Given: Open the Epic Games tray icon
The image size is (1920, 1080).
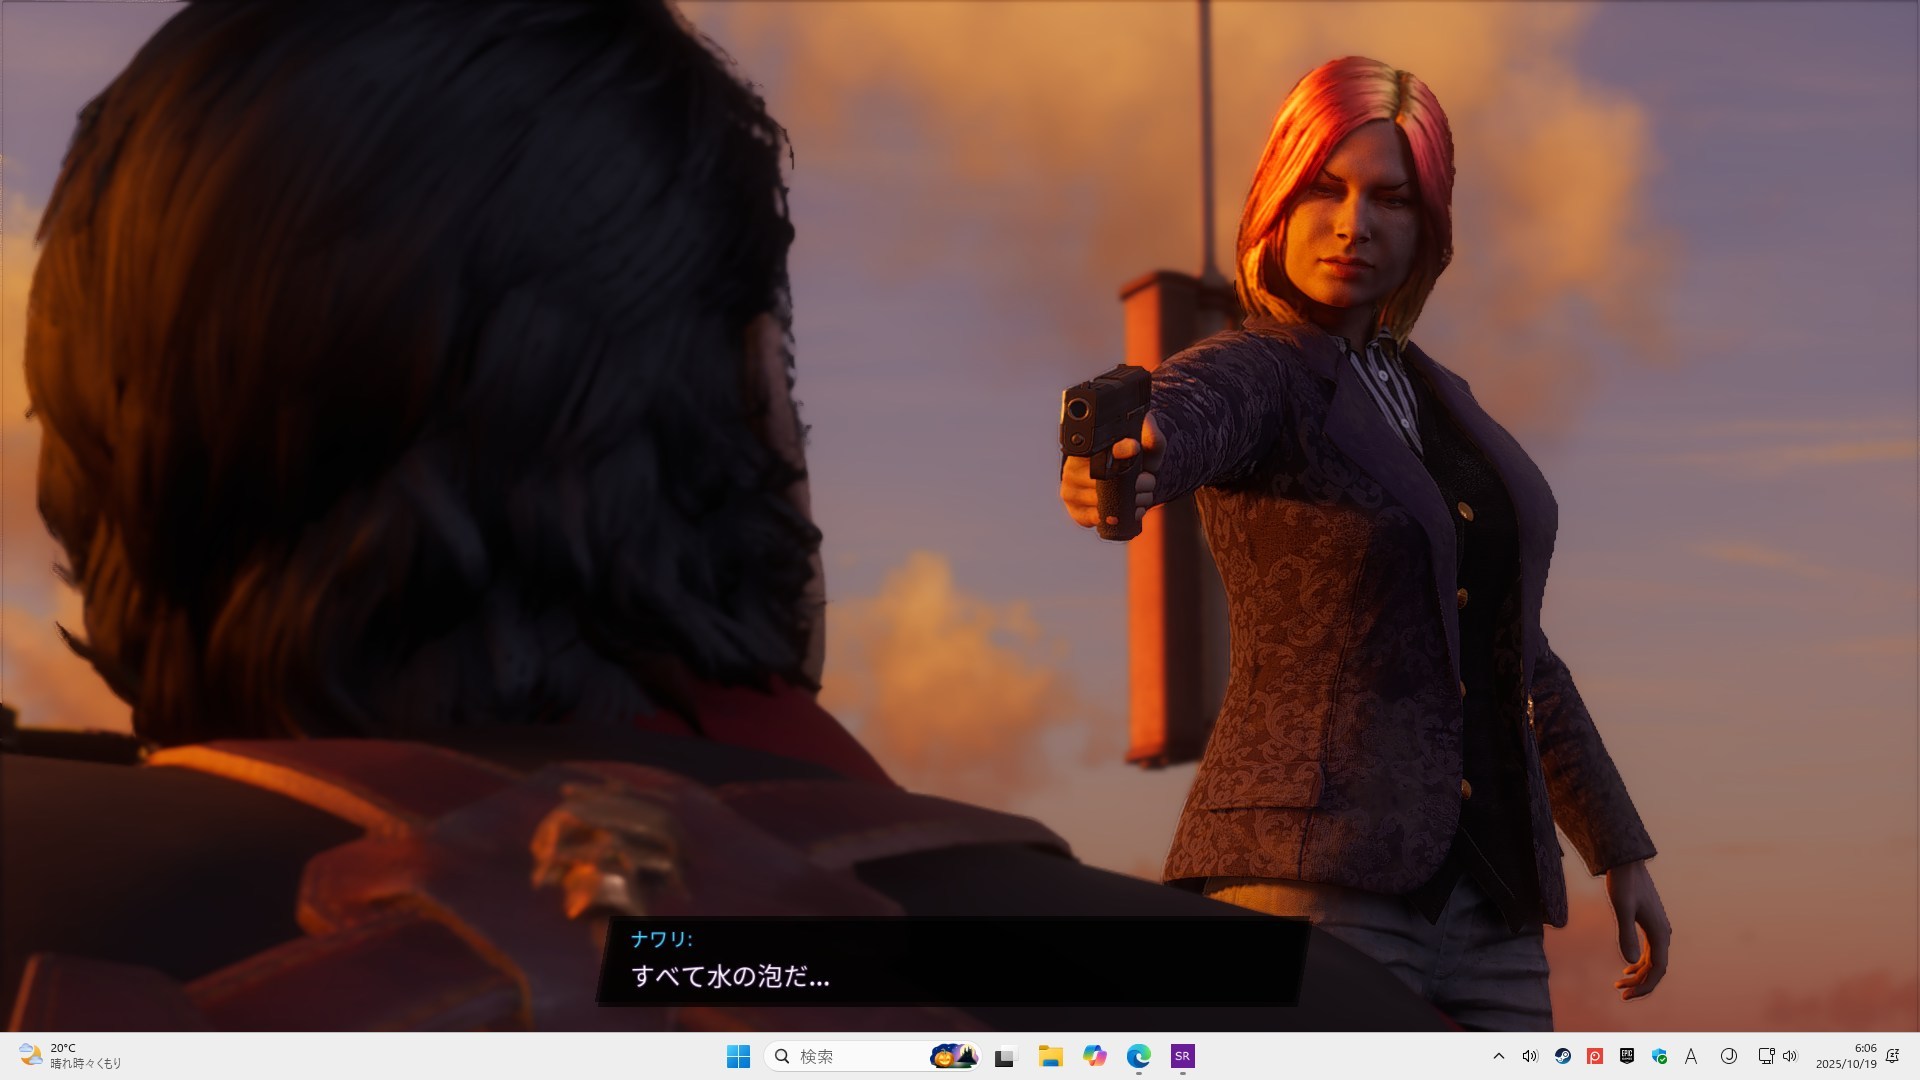Looking at the screenshot, I should pyautogui.click(x=1627, y=1056).
